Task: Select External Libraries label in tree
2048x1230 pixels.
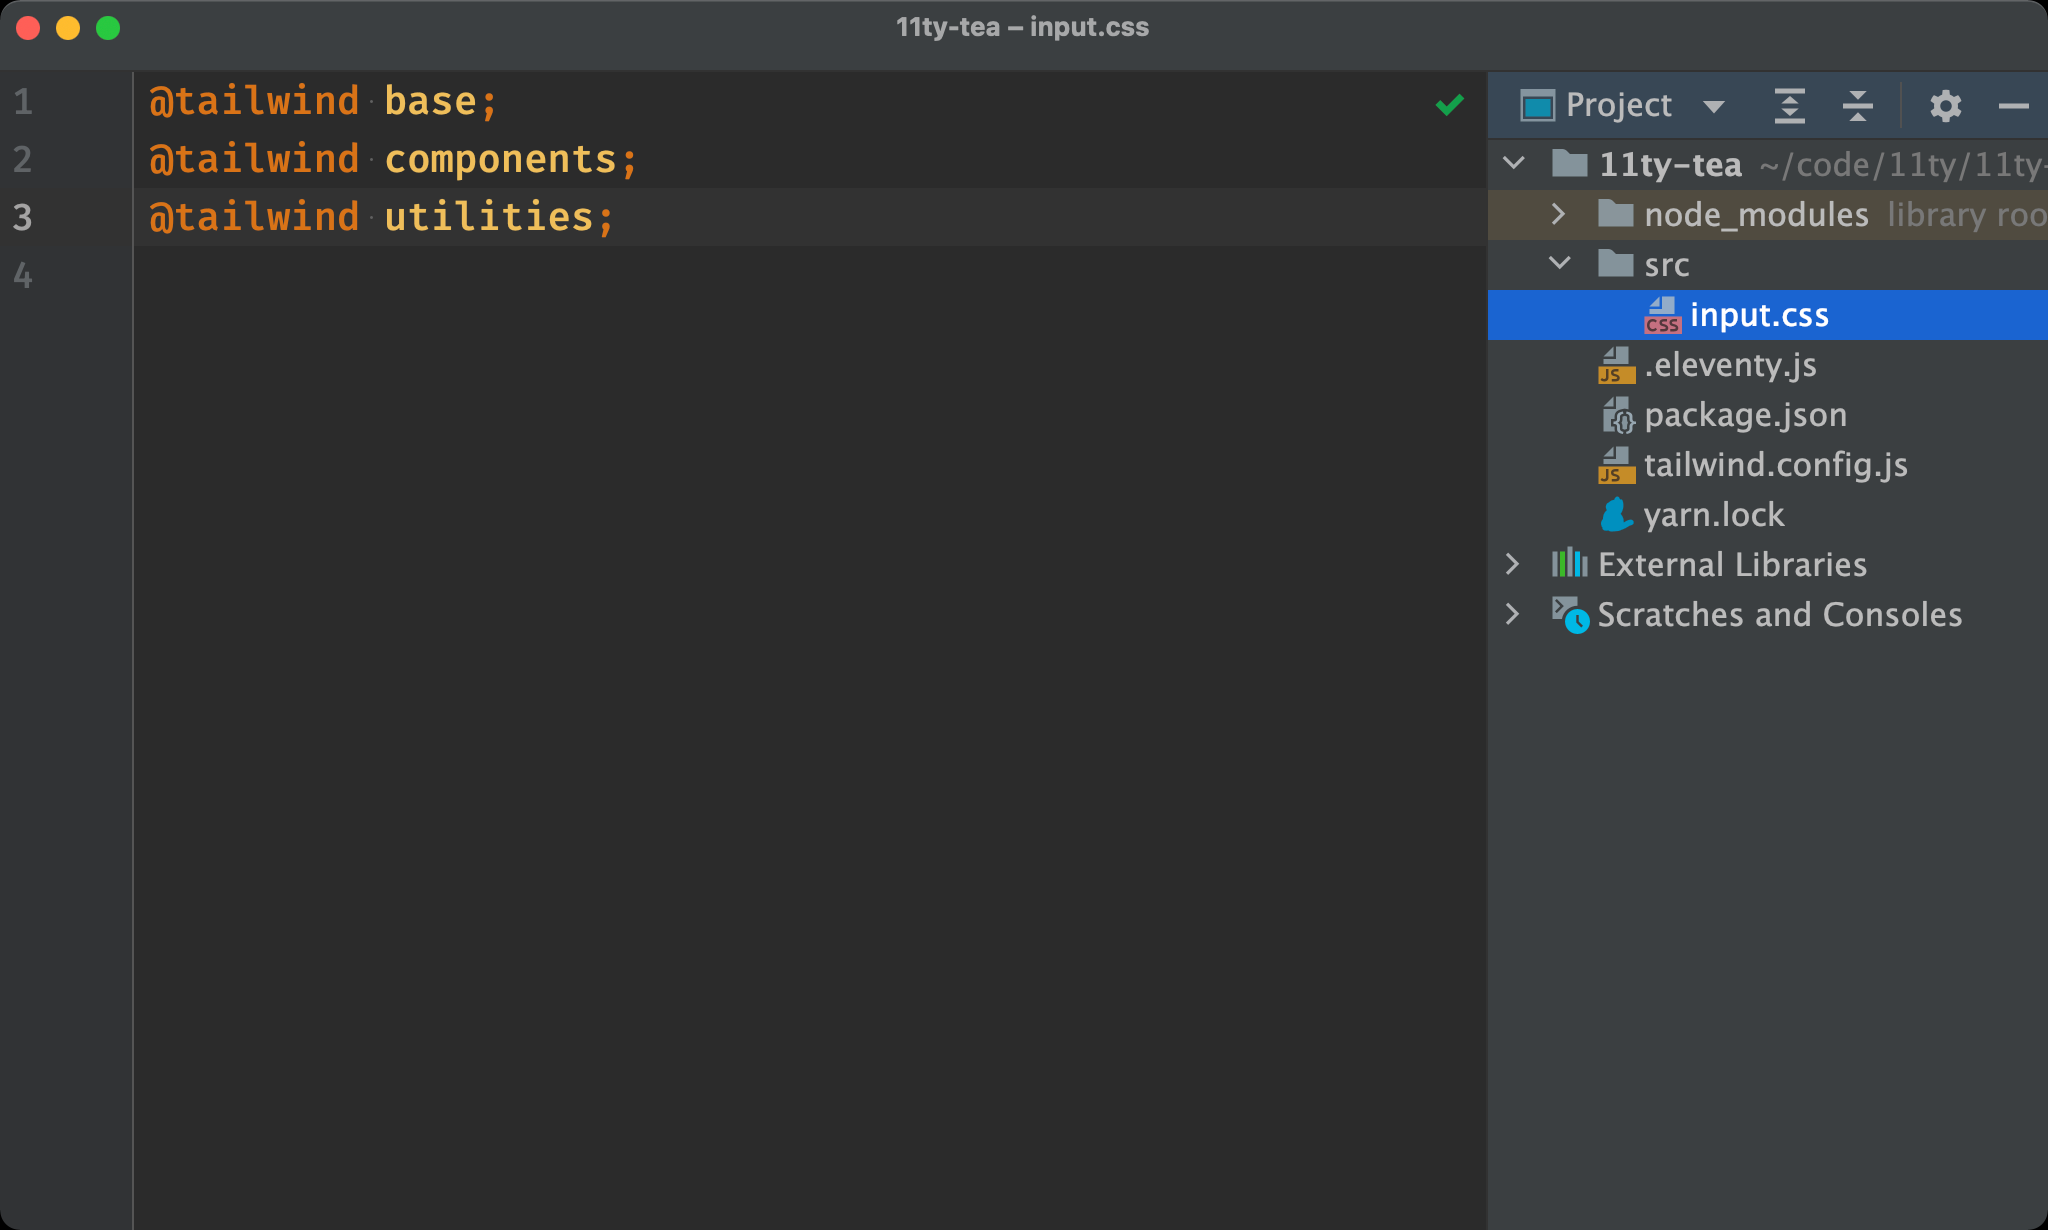Action: click(x=1732, y=564)
